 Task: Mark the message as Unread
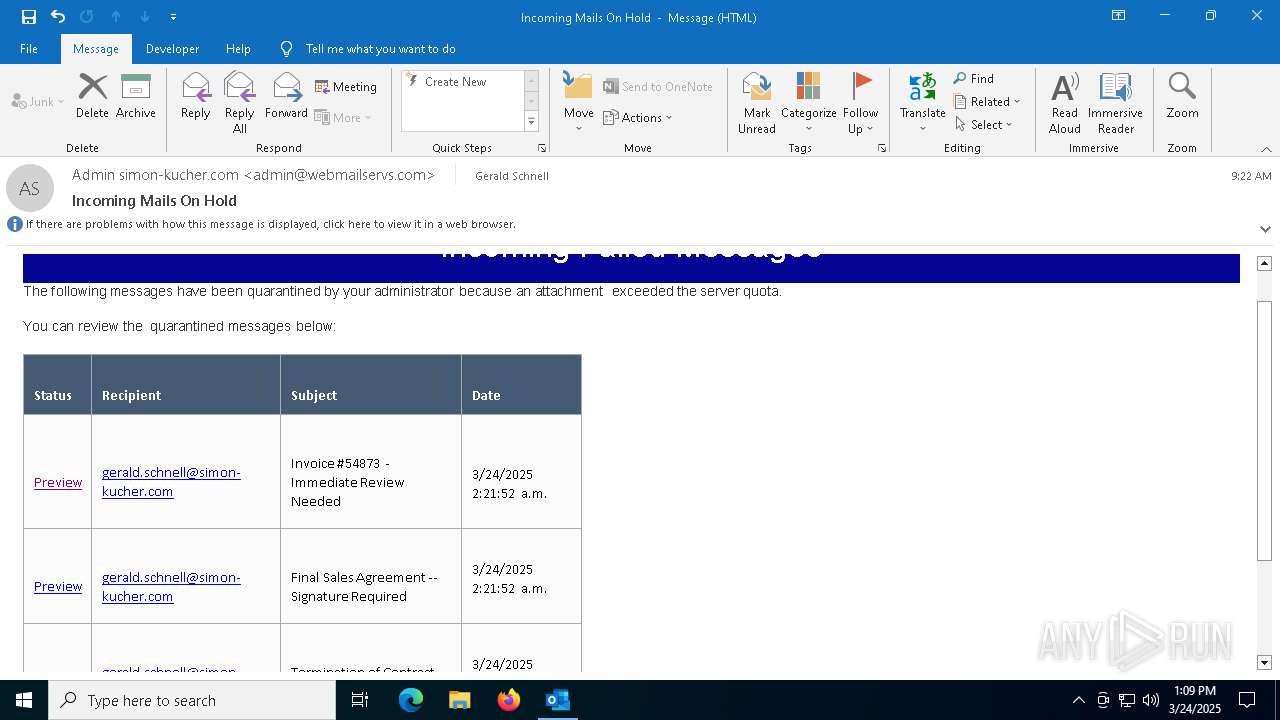click(x=757, y=102)
